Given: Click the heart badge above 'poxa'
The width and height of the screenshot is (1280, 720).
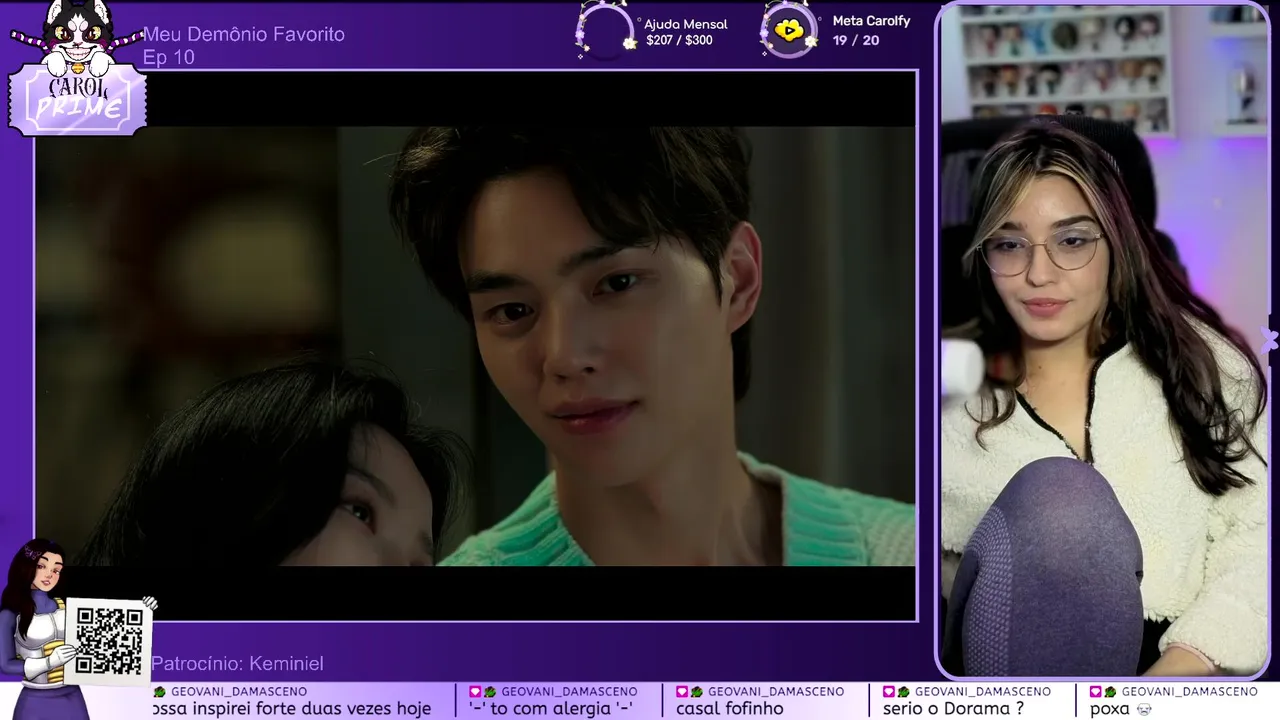Looking at the screenshot, I should [1095, 692].
